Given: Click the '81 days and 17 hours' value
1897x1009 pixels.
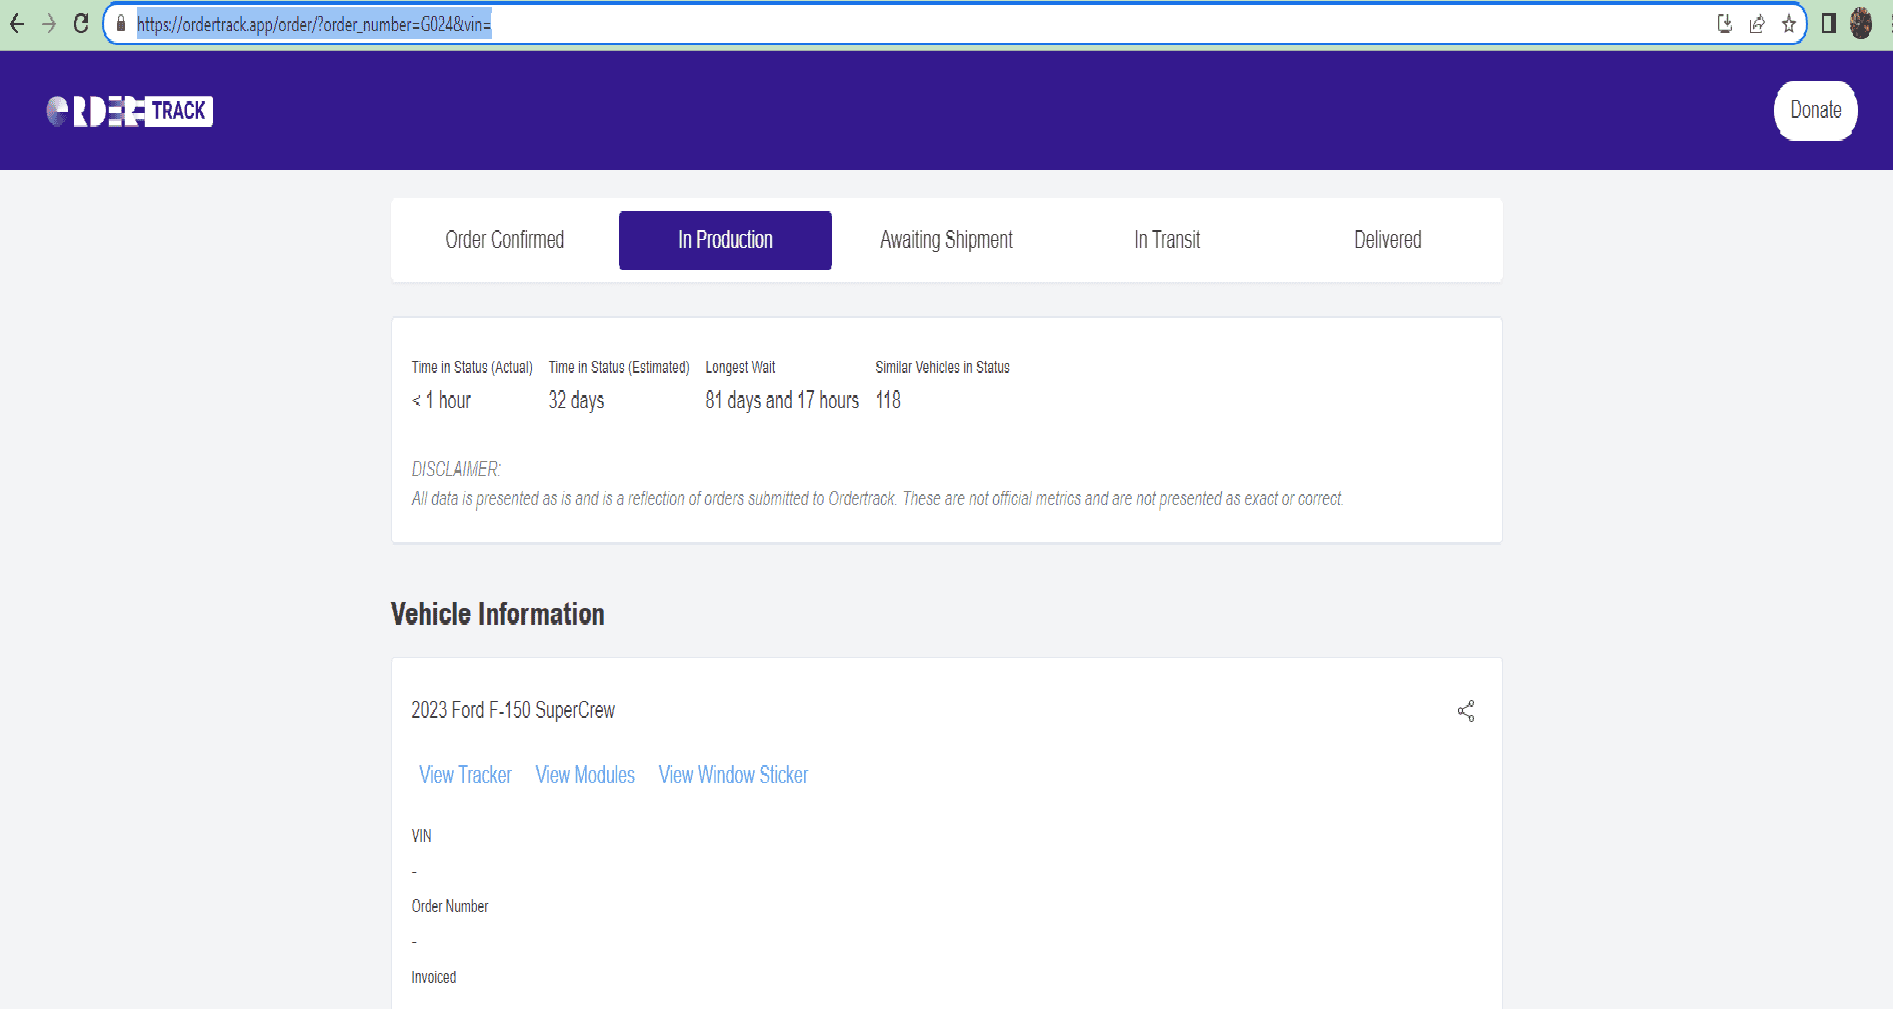Looking at the screenshot, I should 782,400.
